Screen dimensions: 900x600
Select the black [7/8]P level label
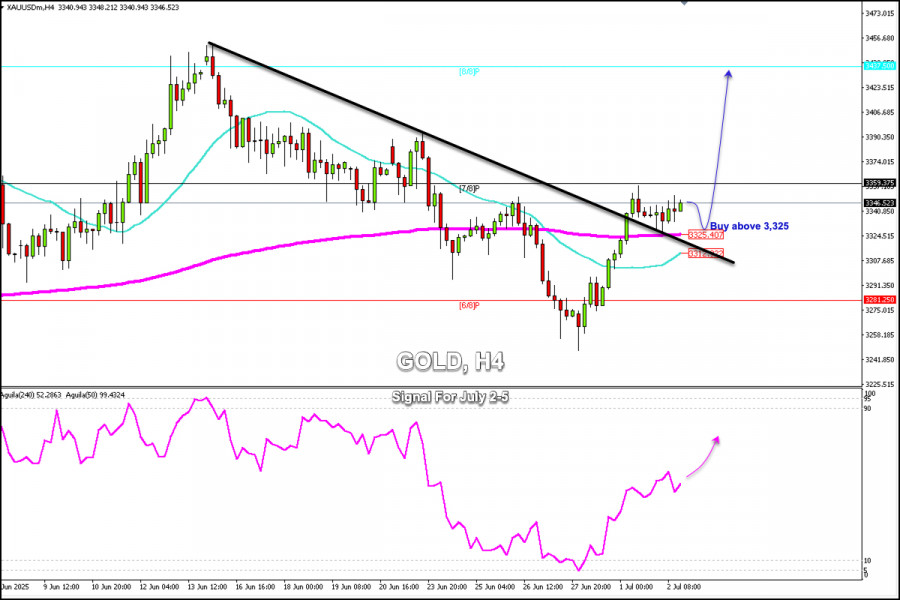(469, 188)
